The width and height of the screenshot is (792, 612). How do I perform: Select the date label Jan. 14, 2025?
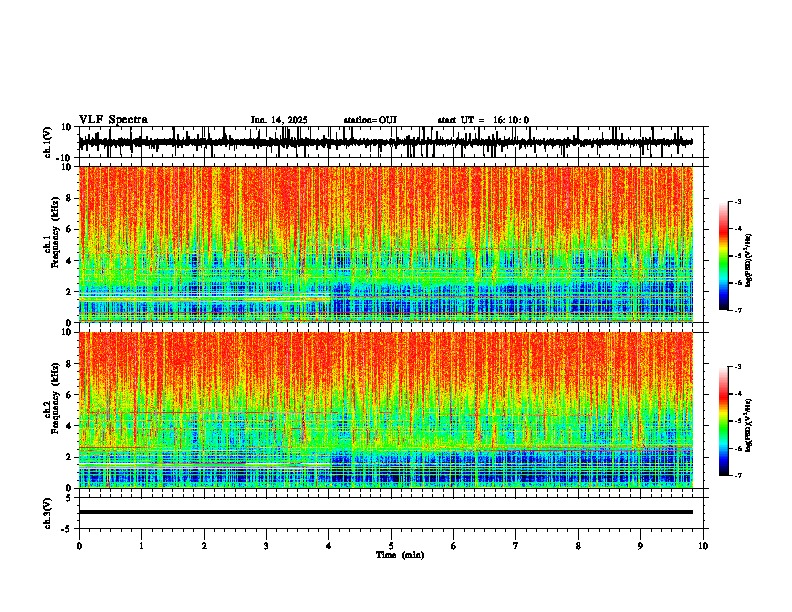(x=279, y=120)
